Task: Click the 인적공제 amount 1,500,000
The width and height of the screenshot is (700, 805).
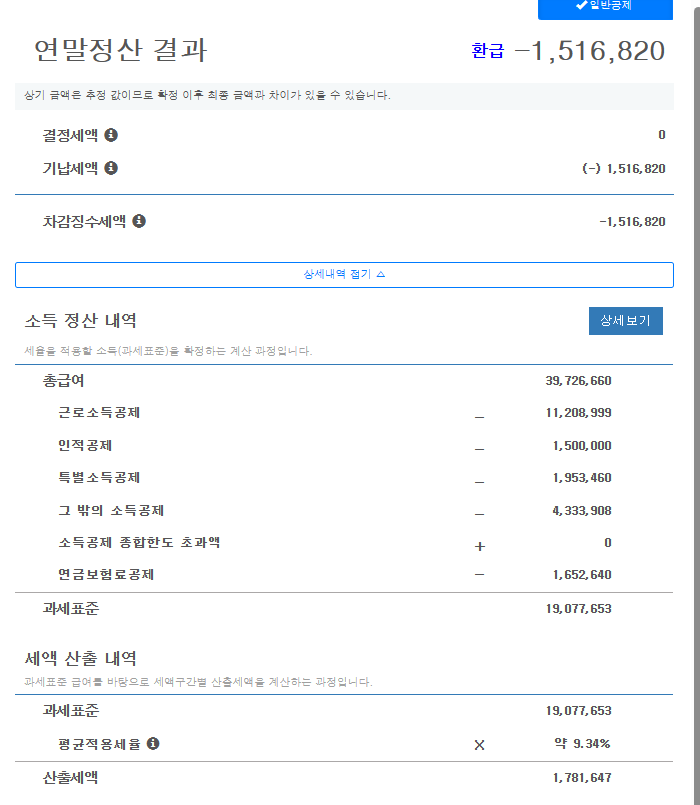Action: point(581,446)
